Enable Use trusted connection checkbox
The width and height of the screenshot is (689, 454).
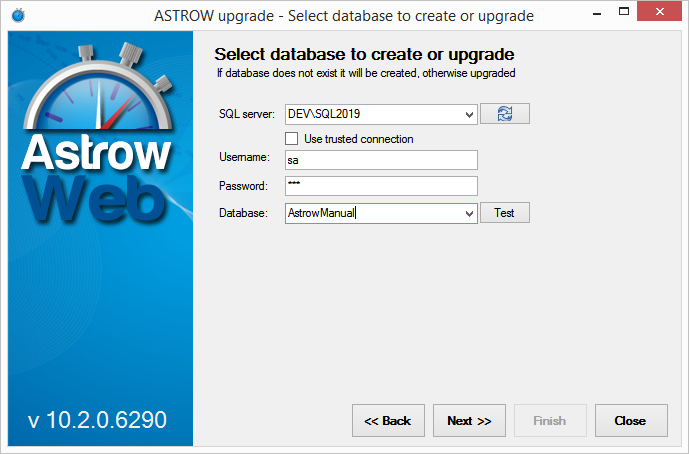click(x=292, y=139)
